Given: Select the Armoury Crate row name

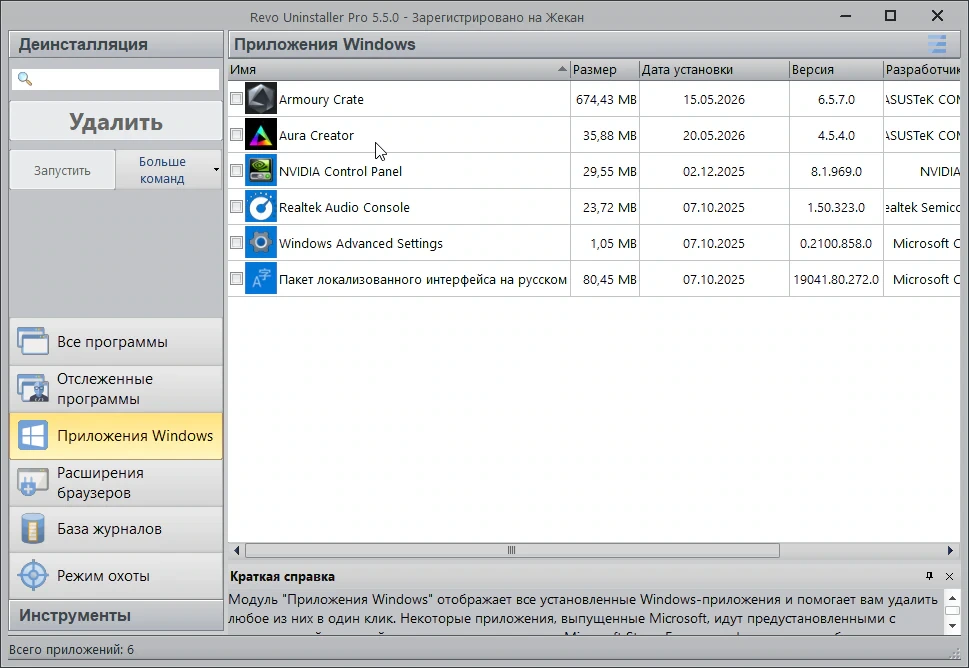Looking at the screenshot, I should coord(321,99).
